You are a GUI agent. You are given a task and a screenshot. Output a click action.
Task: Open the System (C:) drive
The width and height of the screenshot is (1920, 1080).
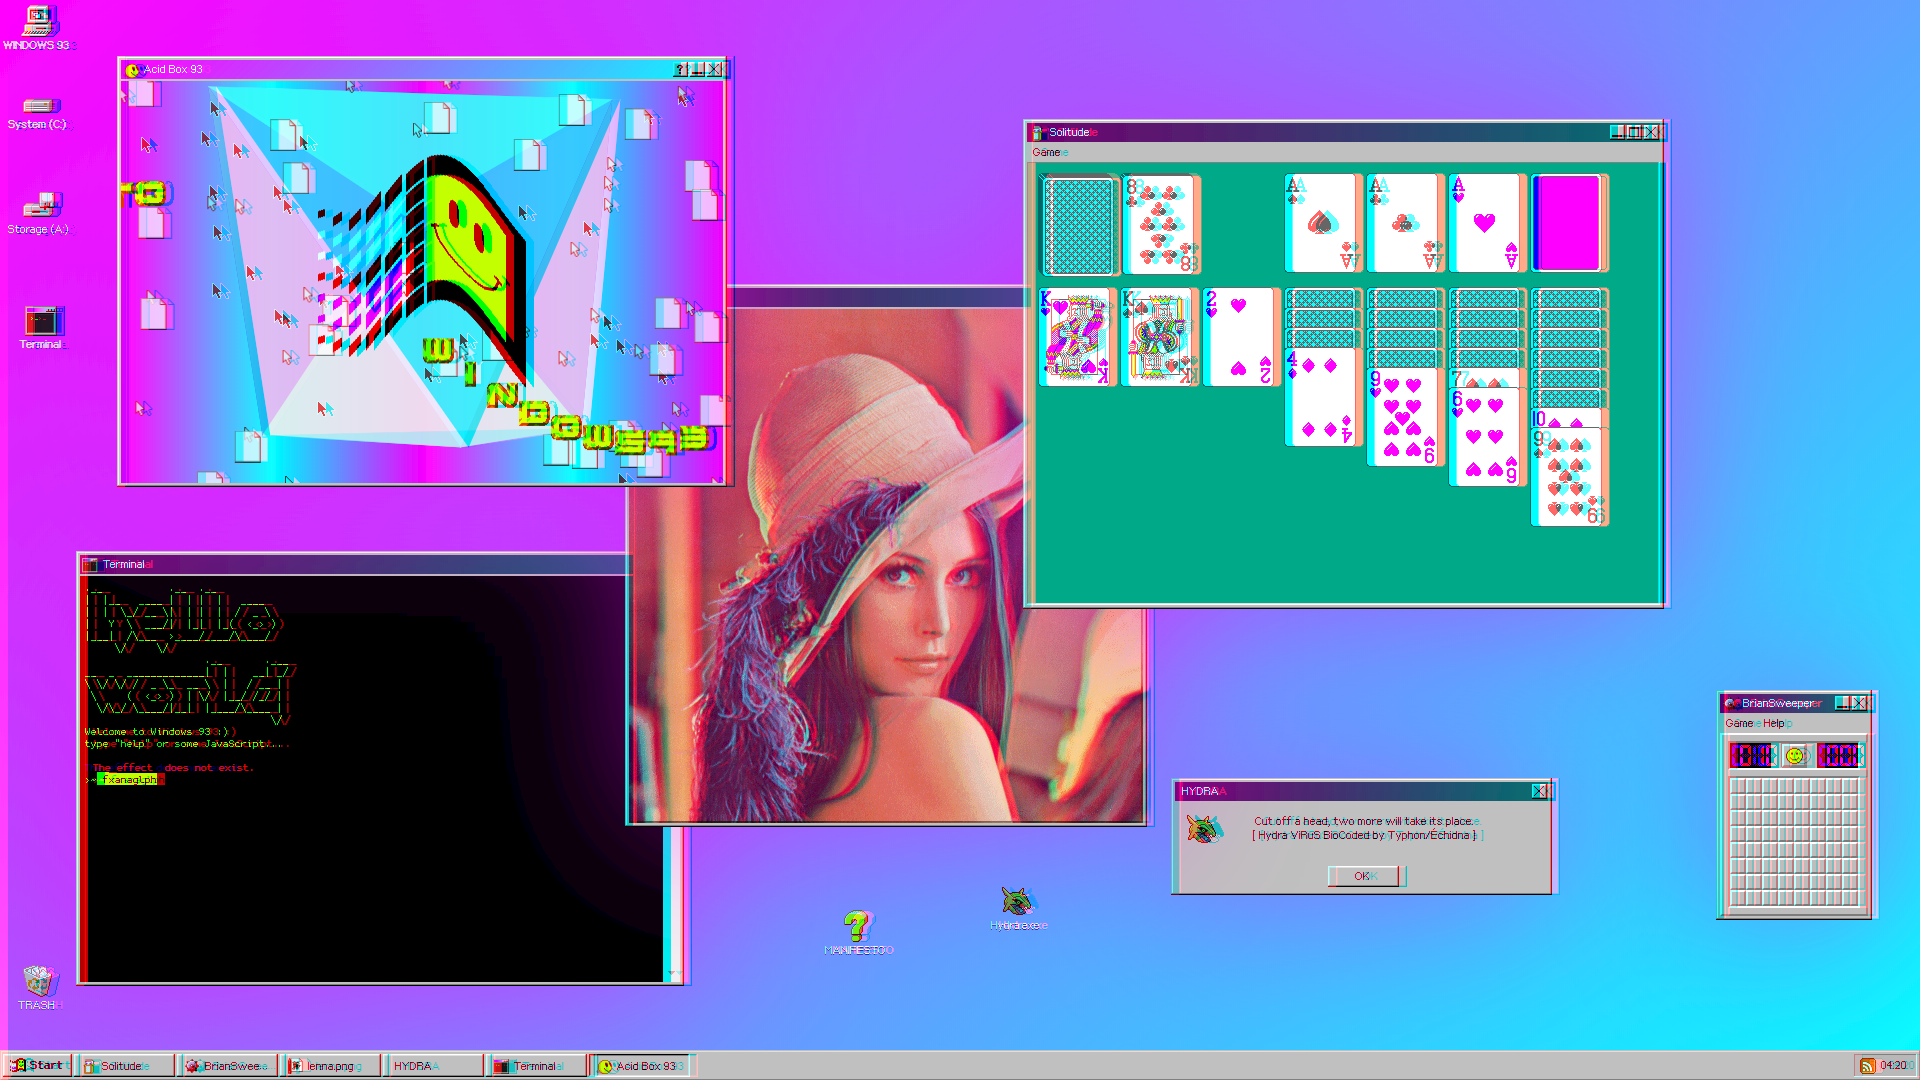click(40, 105)
